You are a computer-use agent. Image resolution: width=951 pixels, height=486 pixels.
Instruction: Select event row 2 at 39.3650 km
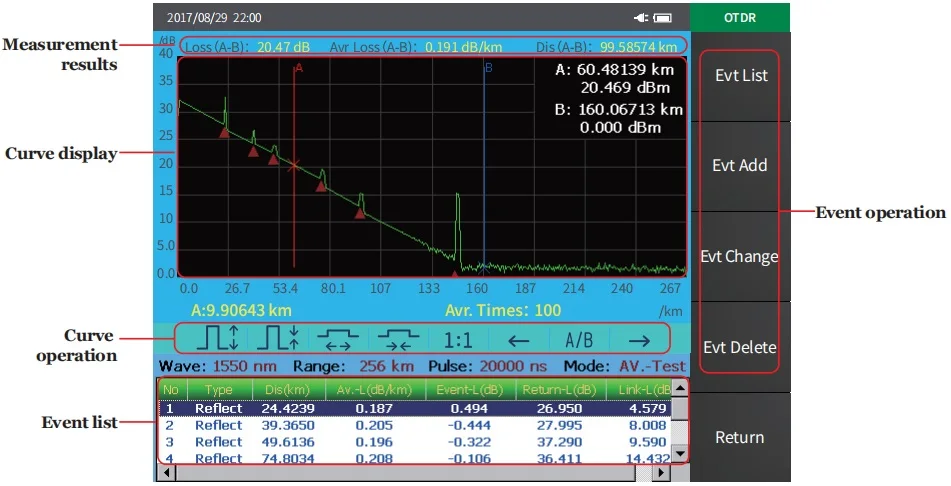415,425
